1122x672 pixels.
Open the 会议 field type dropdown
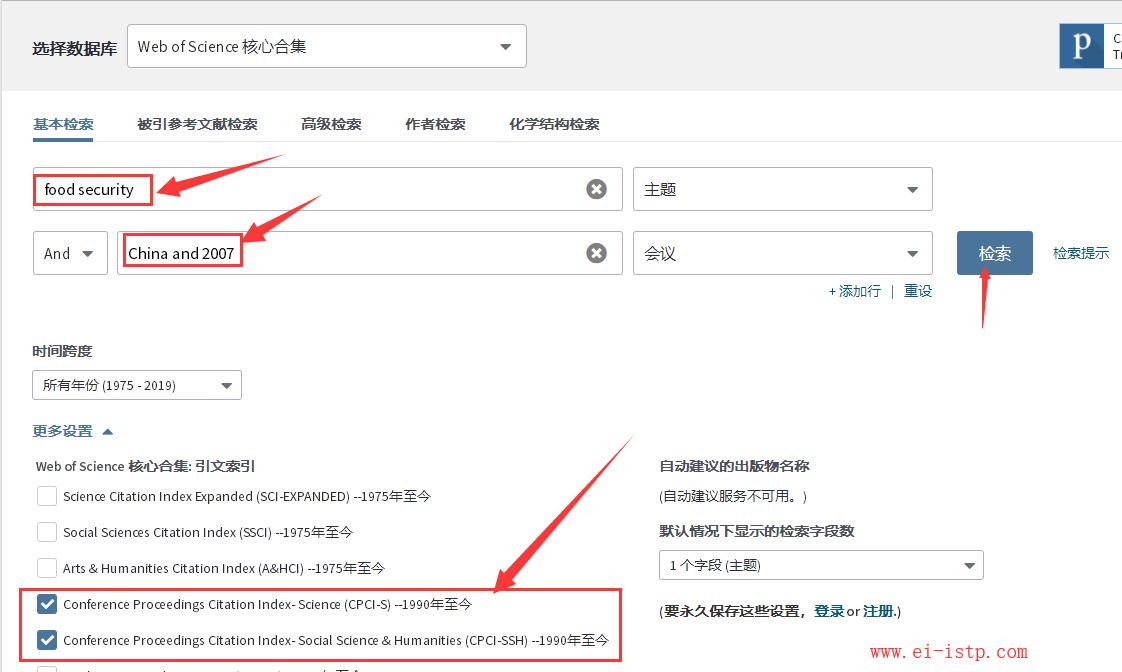coord(782,253)
